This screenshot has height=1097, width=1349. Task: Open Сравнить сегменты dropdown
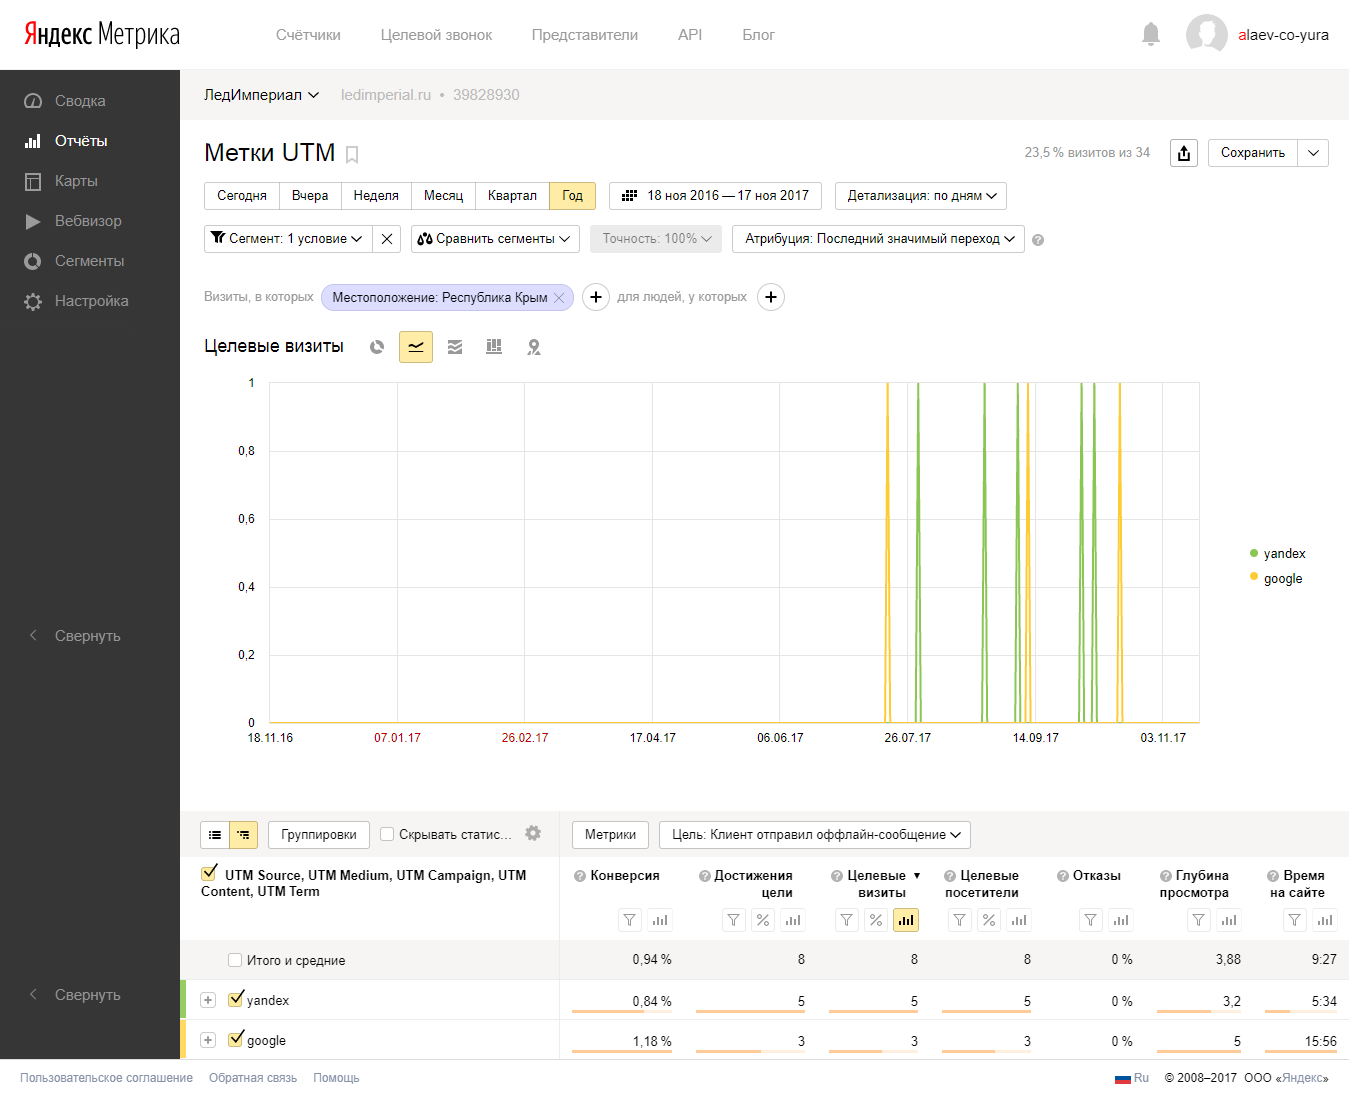(495, 239)
